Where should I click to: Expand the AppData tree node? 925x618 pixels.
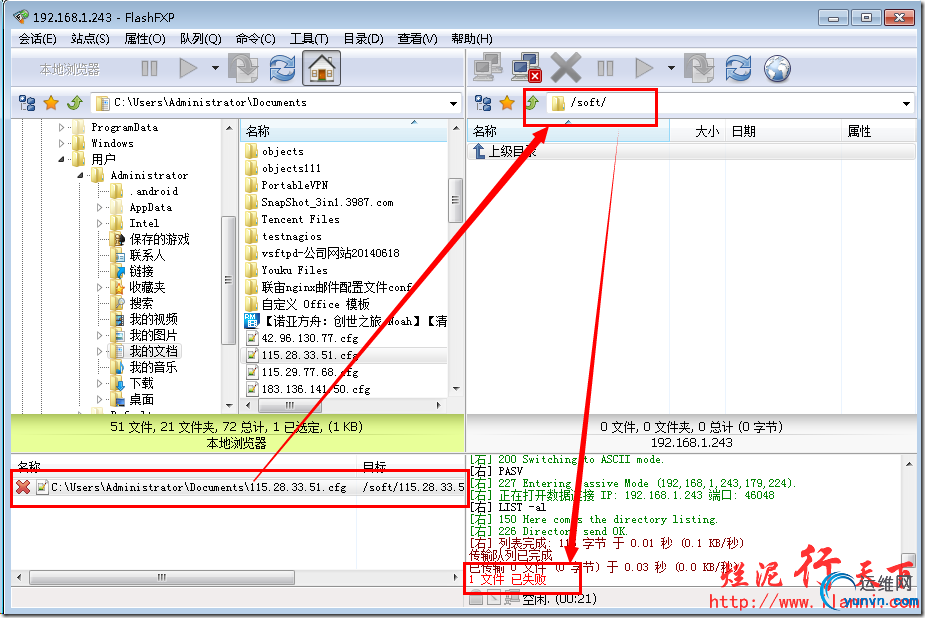click(99, 208)
